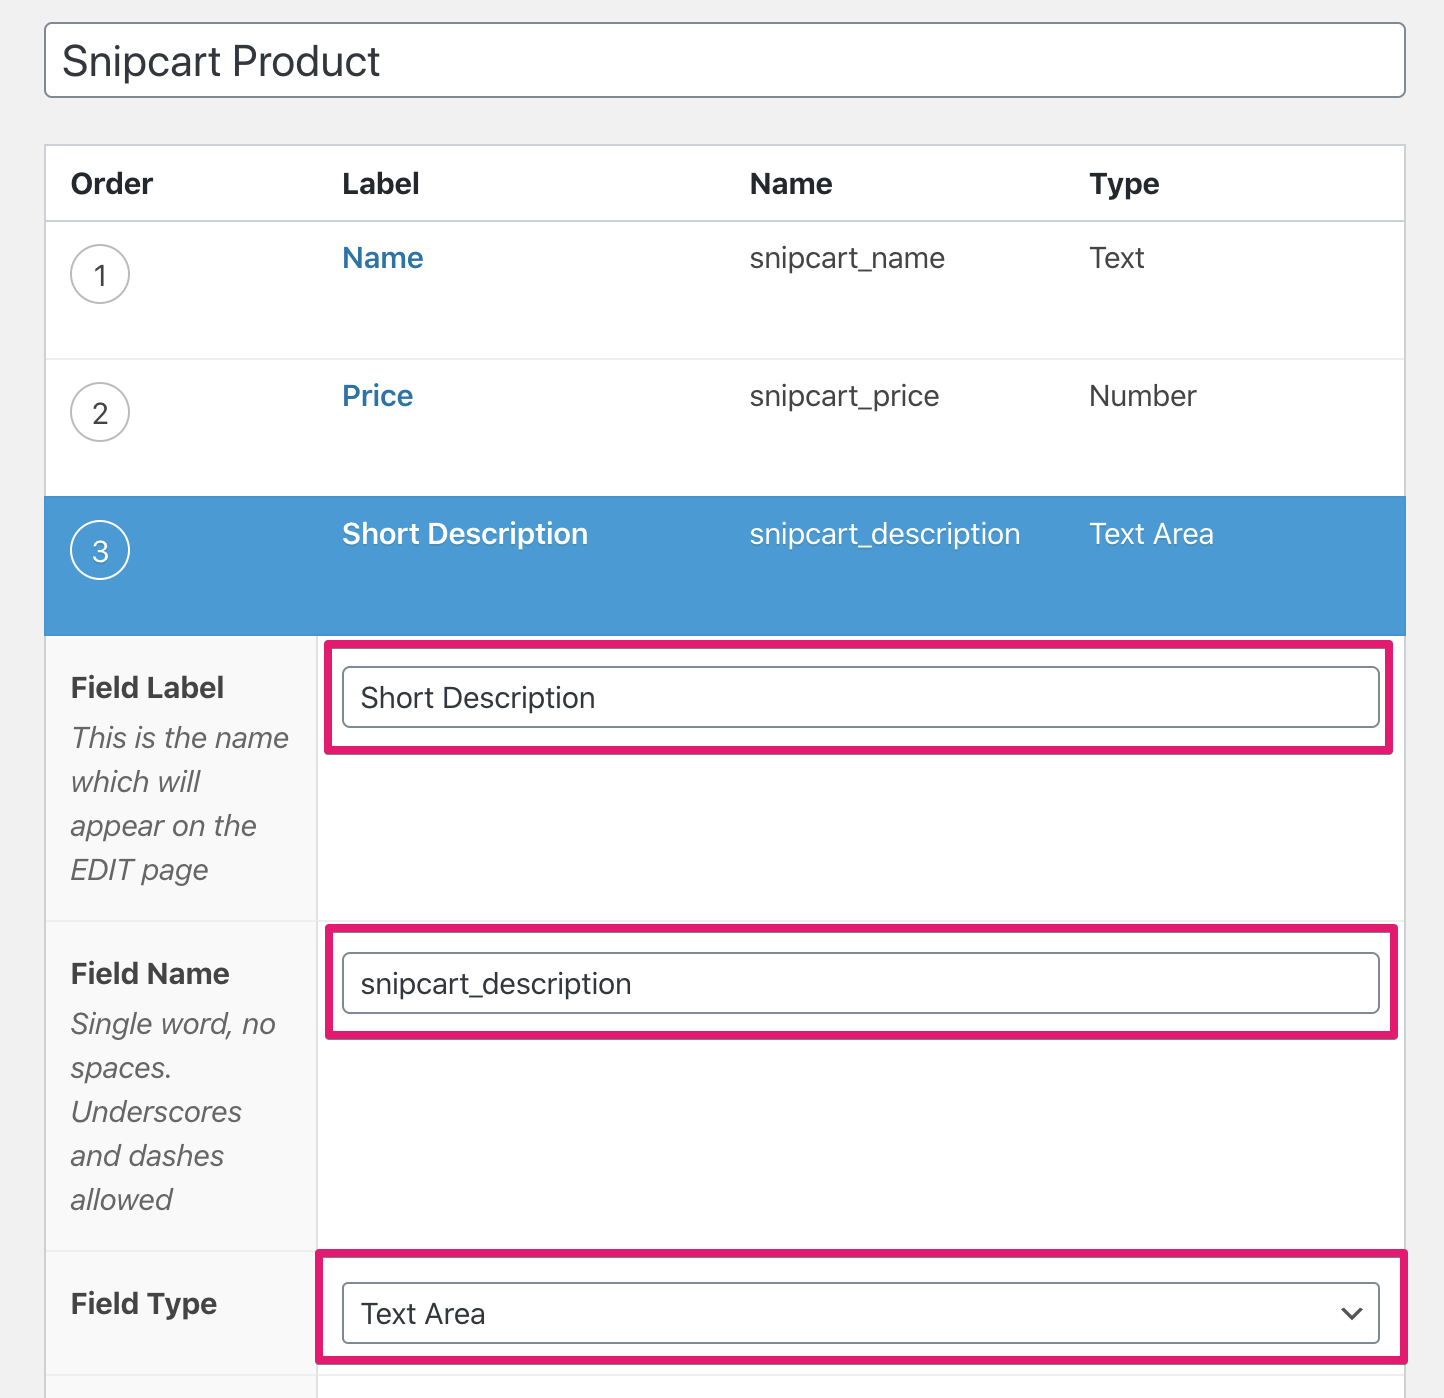The height and width of the screenshot is (1398, 1444).
Task: Click the snipcart_name cell
Action: [x=847, y=258]
